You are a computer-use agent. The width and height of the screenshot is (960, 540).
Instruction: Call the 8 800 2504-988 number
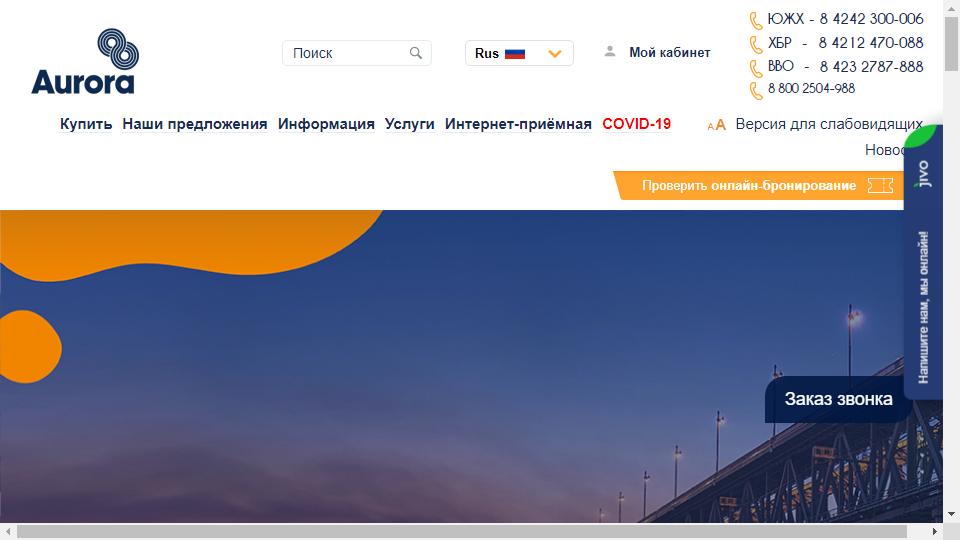tap(811, 88)
